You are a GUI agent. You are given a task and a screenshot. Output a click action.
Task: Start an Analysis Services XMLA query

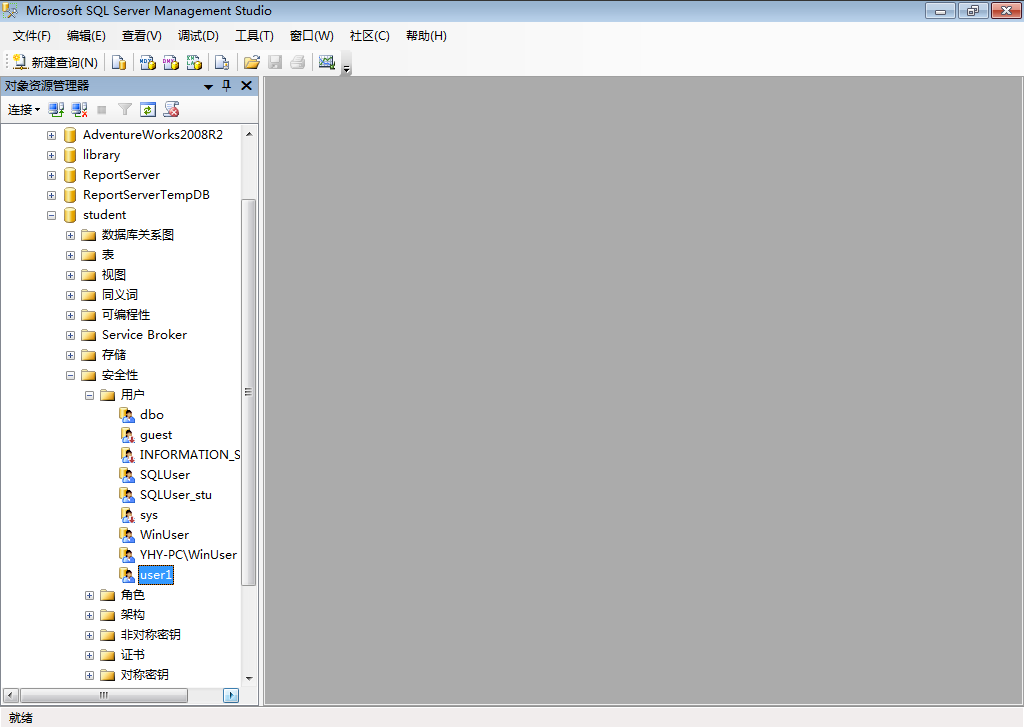pos(194,62)
